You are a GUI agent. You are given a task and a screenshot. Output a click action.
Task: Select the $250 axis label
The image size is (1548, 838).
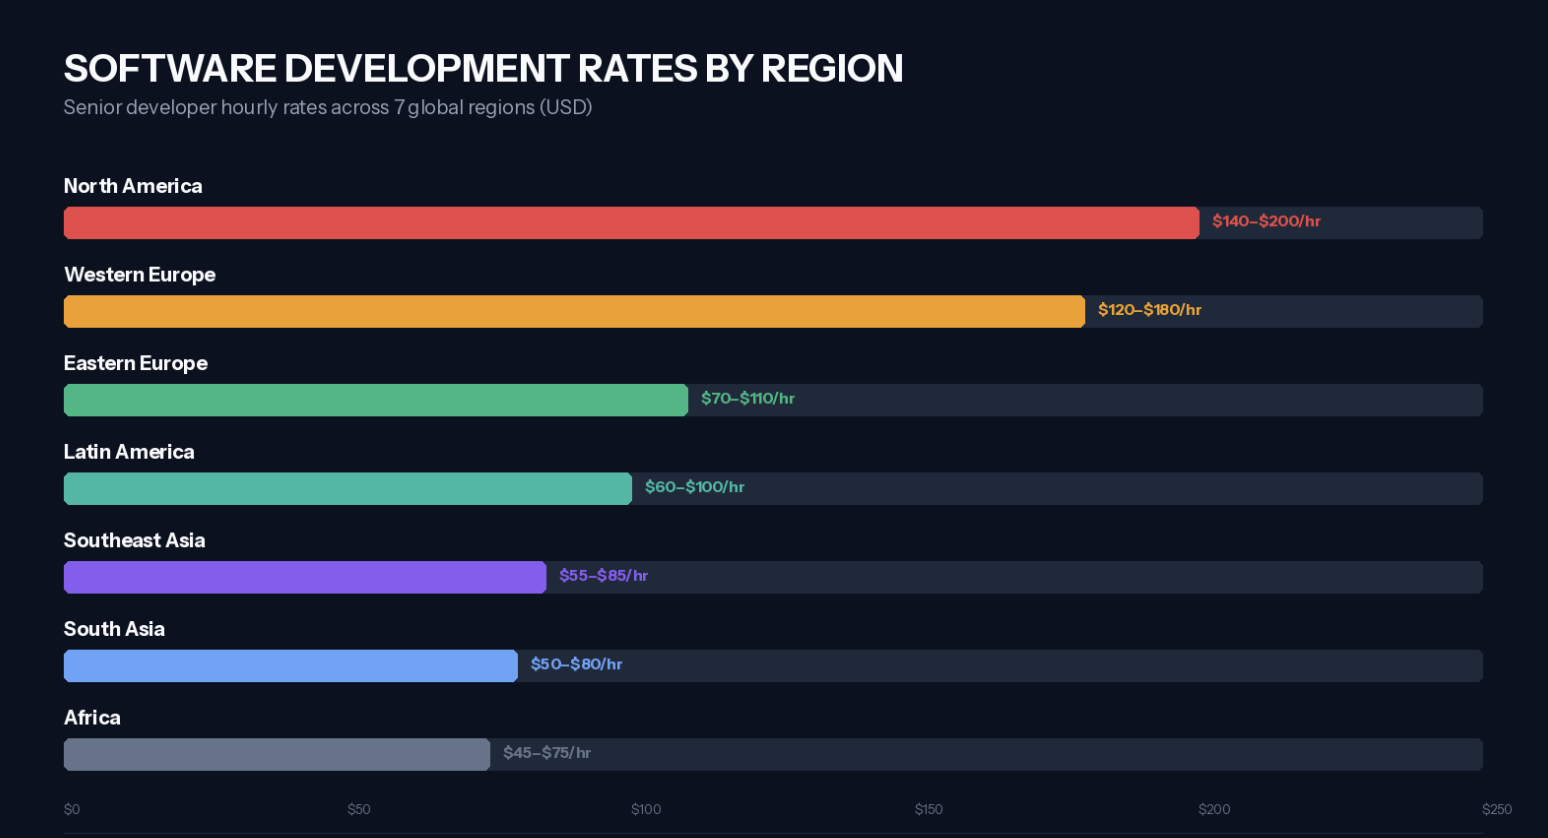tap(1497, 809)
